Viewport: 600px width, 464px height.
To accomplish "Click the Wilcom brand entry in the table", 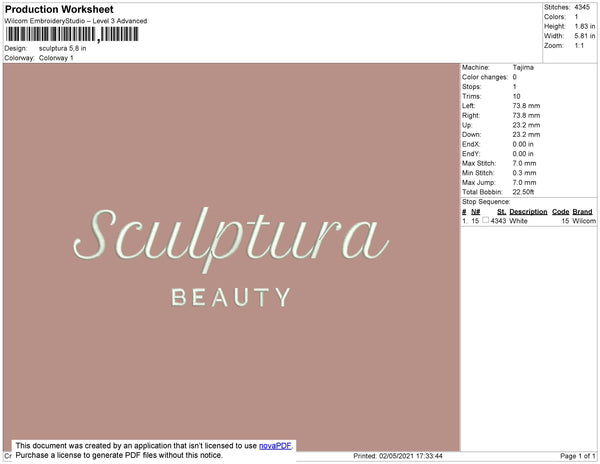I will tap(584, 221).
